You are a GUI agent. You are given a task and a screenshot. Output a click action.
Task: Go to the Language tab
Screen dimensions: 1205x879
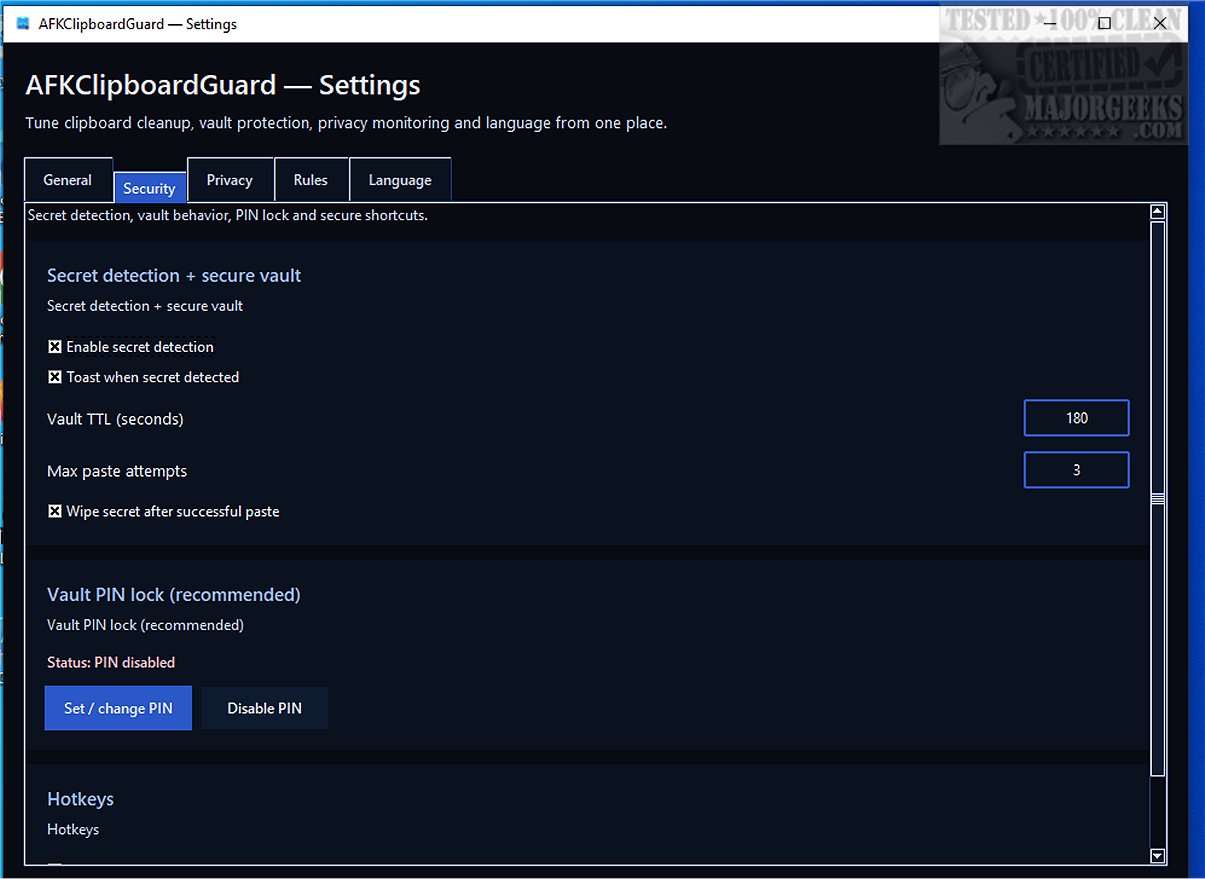[x=400, y=180]
